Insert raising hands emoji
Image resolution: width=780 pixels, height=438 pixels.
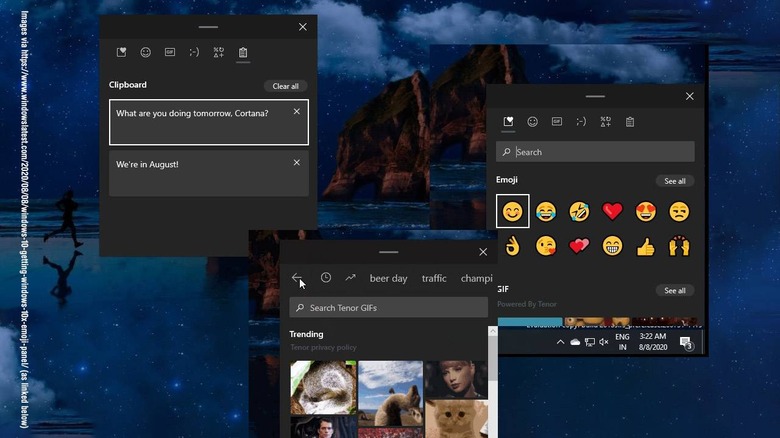tap(679, 246)
